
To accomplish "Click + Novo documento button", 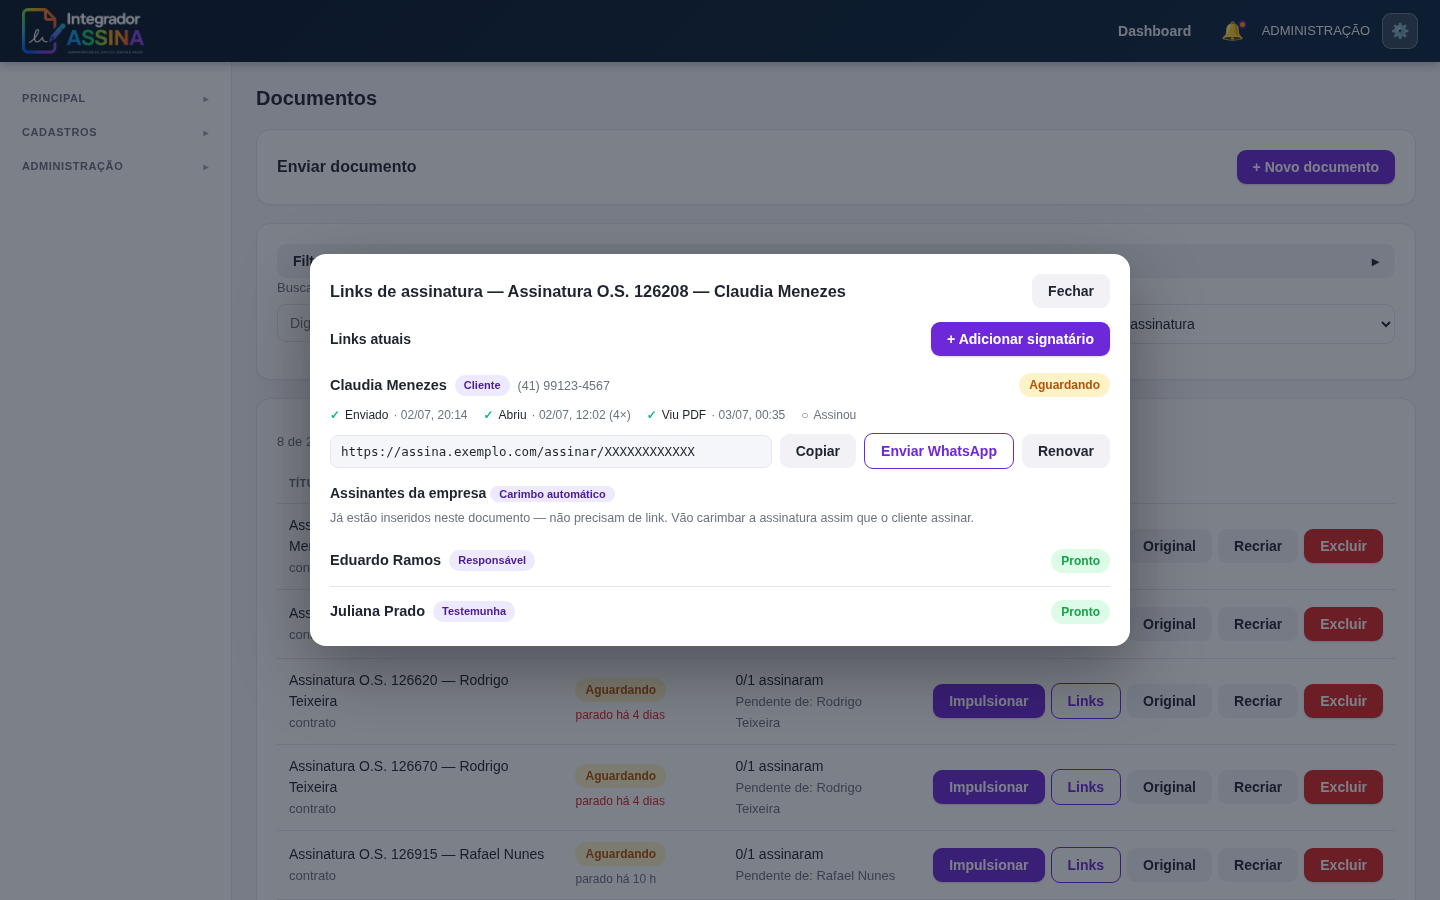I will 1315,167.
